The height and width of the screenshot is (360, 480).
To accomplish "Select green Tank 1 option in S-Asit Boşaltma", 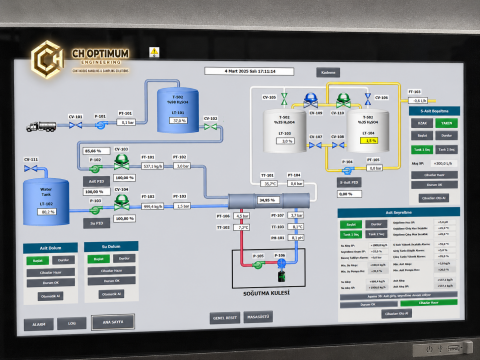I will (x=422, y=149).
